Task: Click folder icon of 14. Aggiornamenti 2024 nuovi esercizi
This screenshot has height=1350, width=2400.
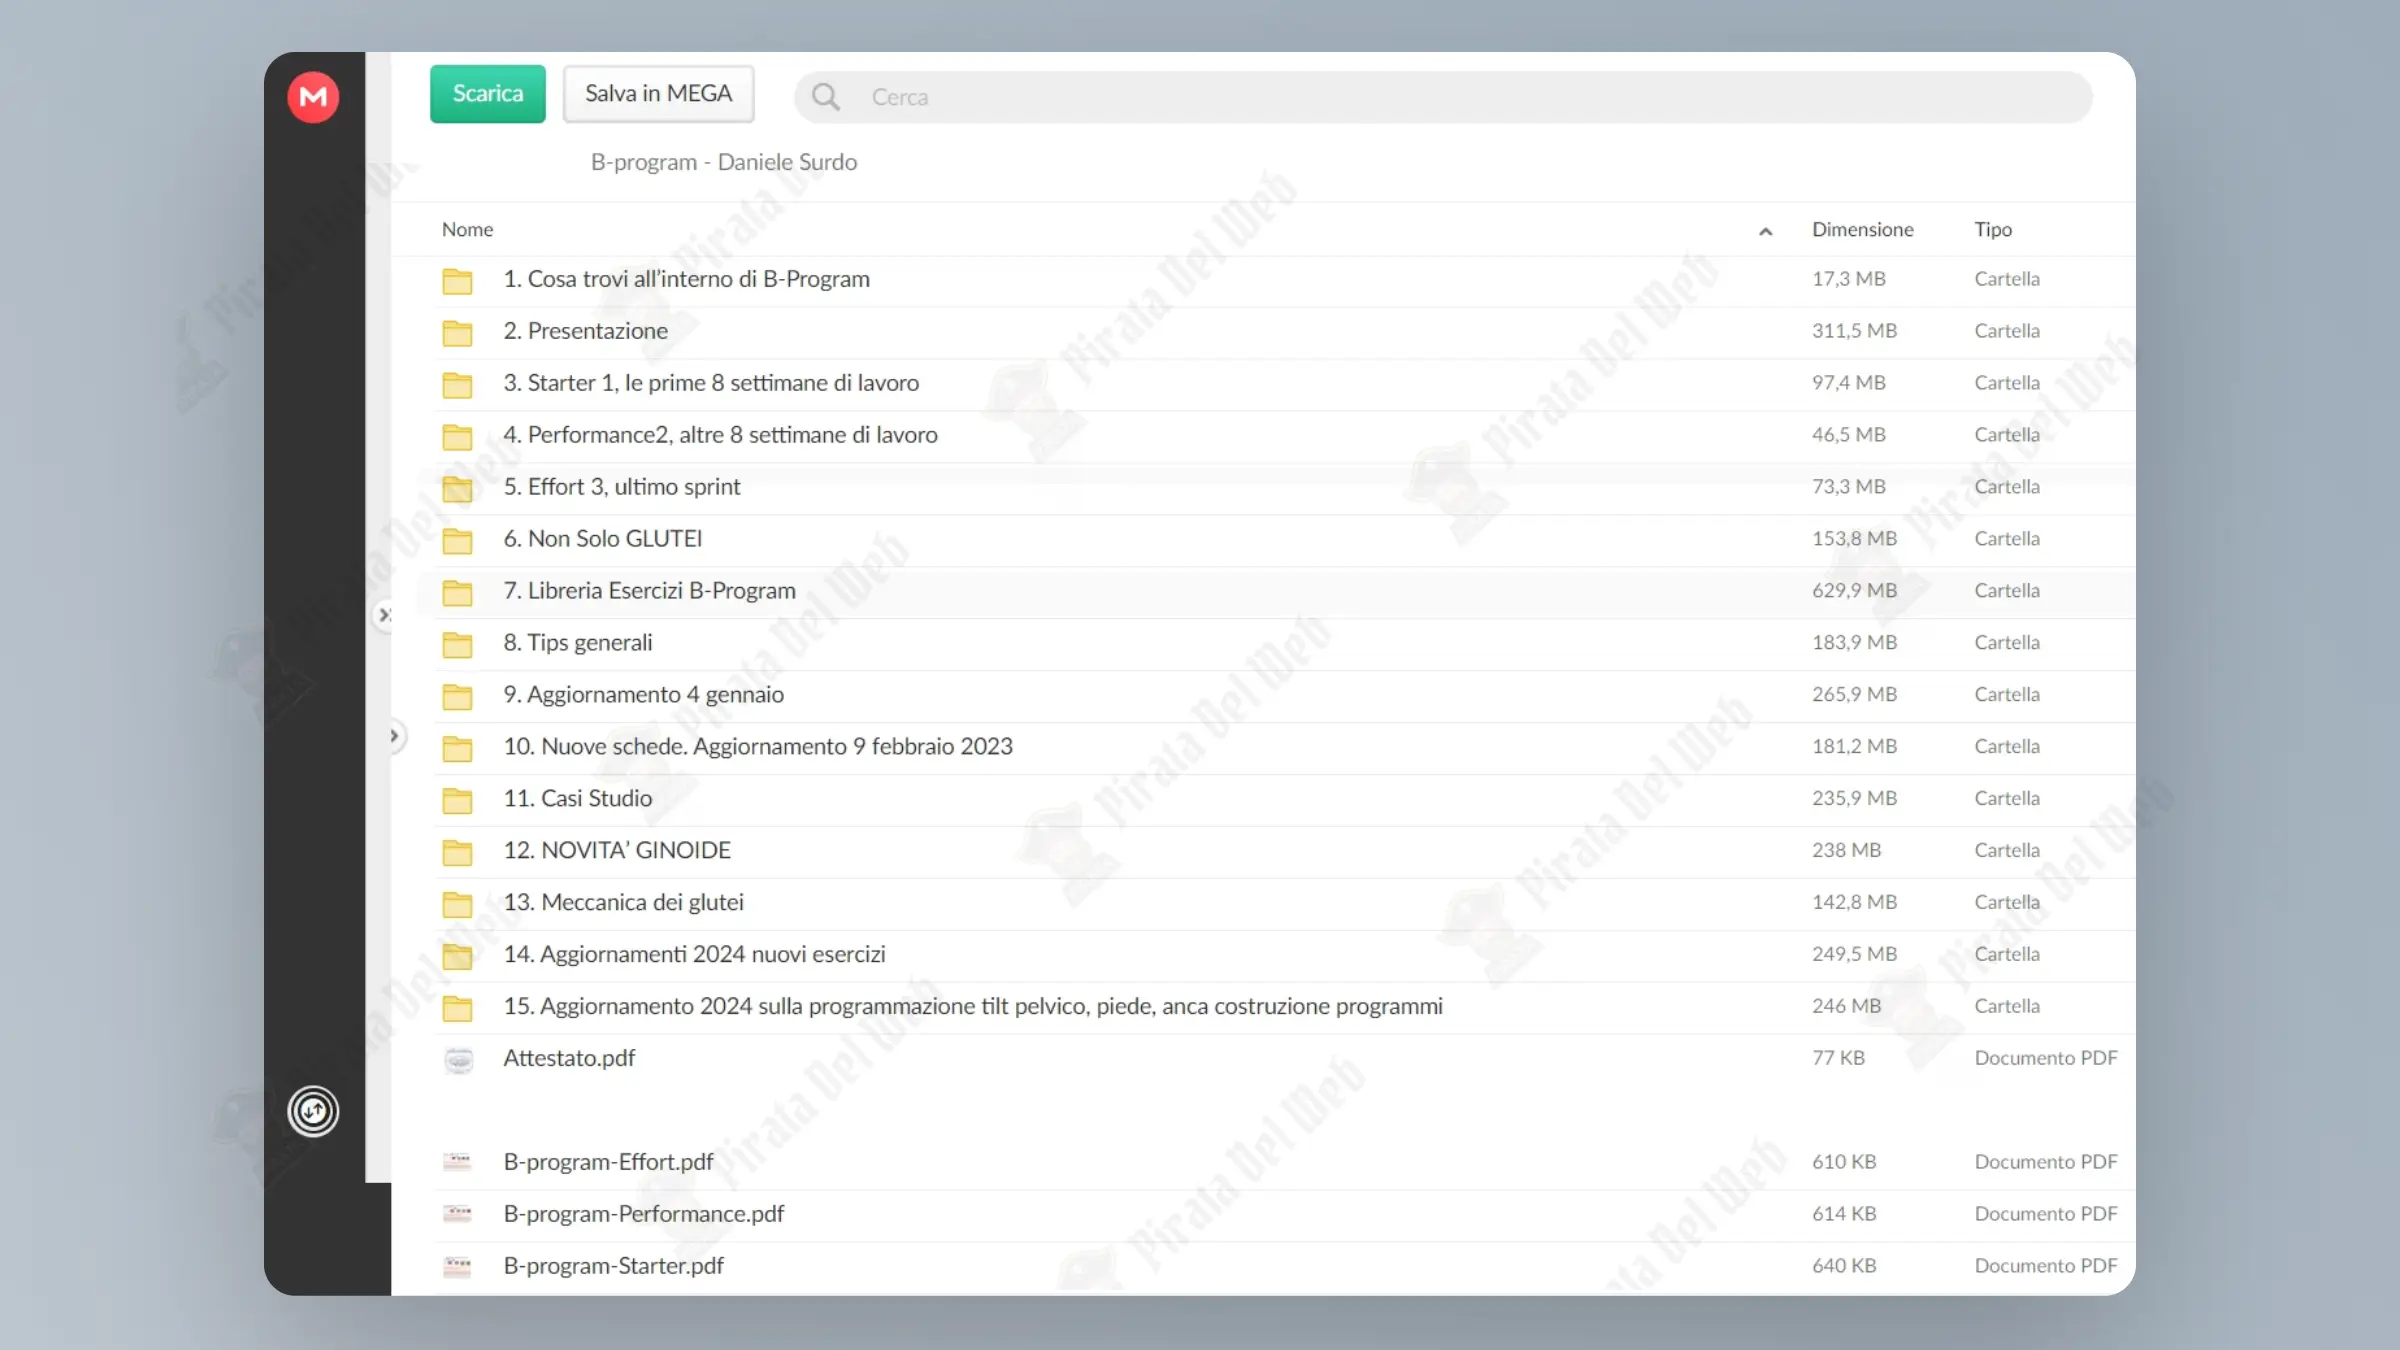Action: [457, 957]
